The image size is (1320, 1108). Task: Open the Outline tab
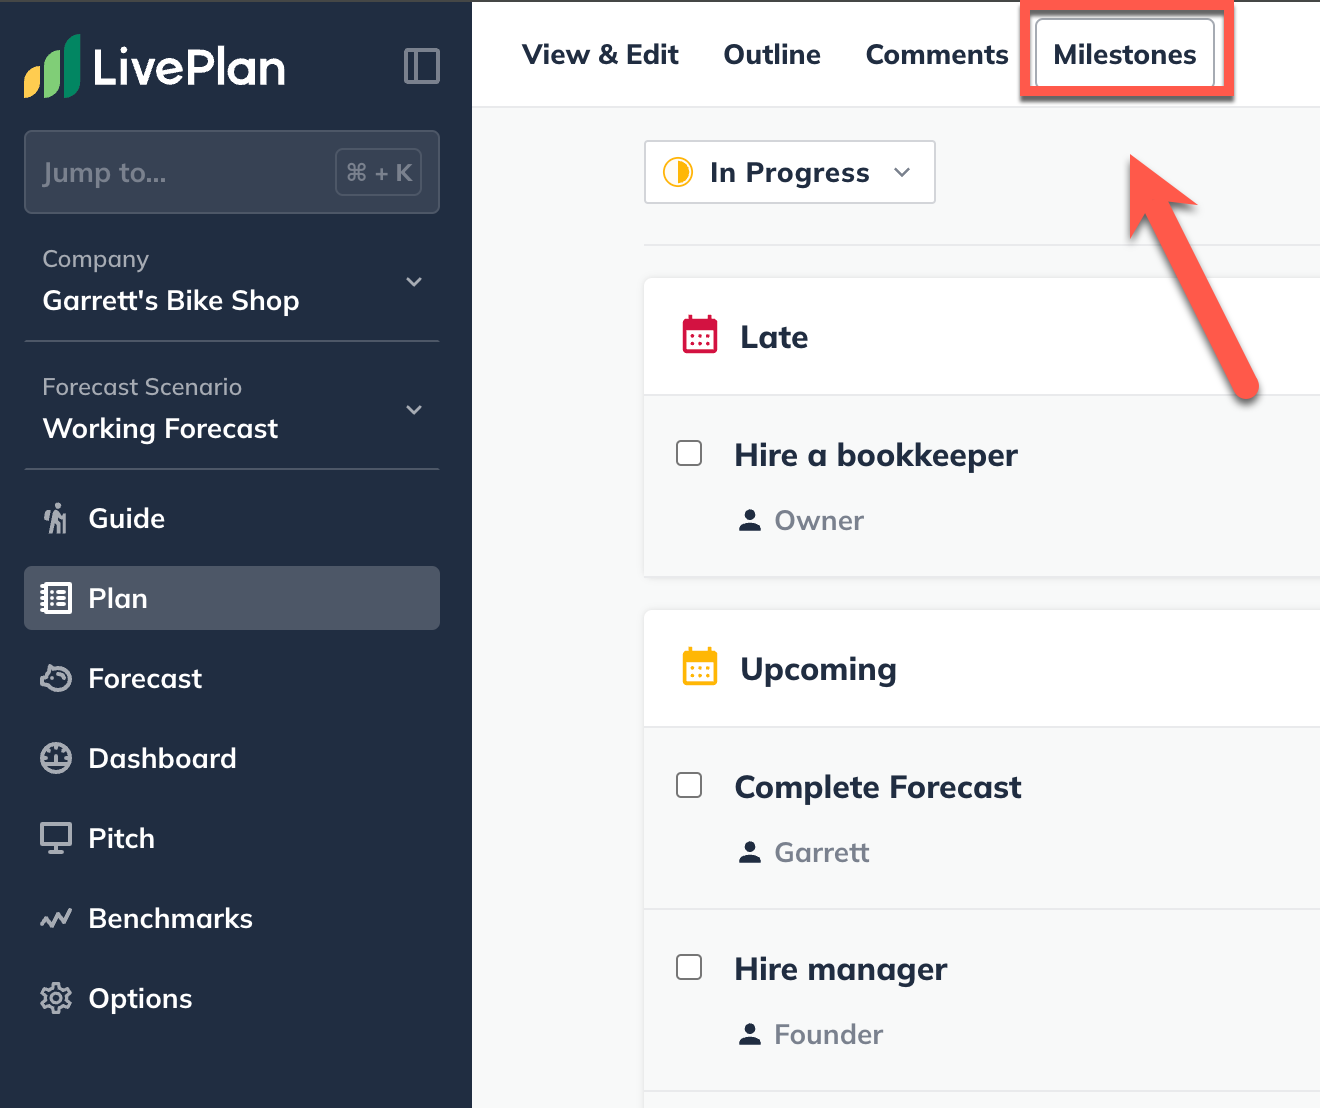(x=772, y=54)
